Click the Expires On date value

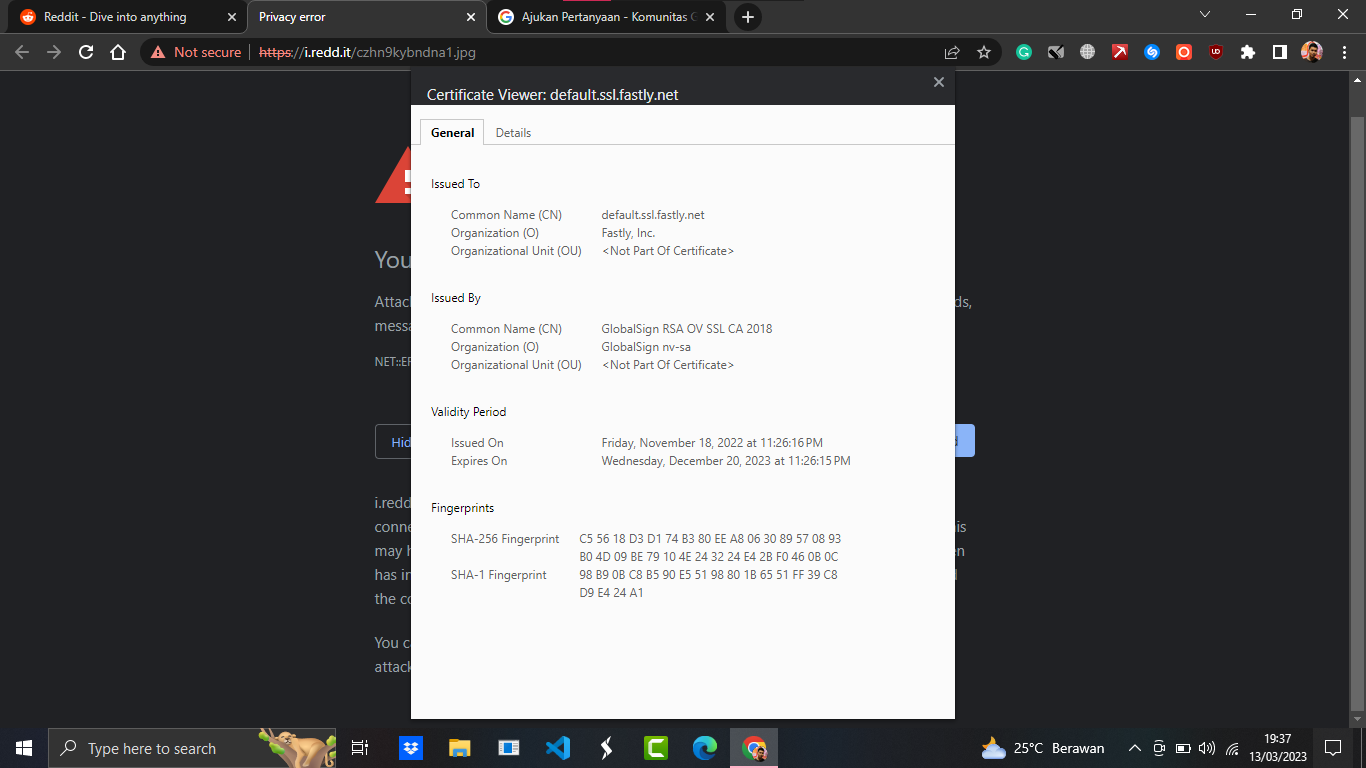(x=726, y=461)
